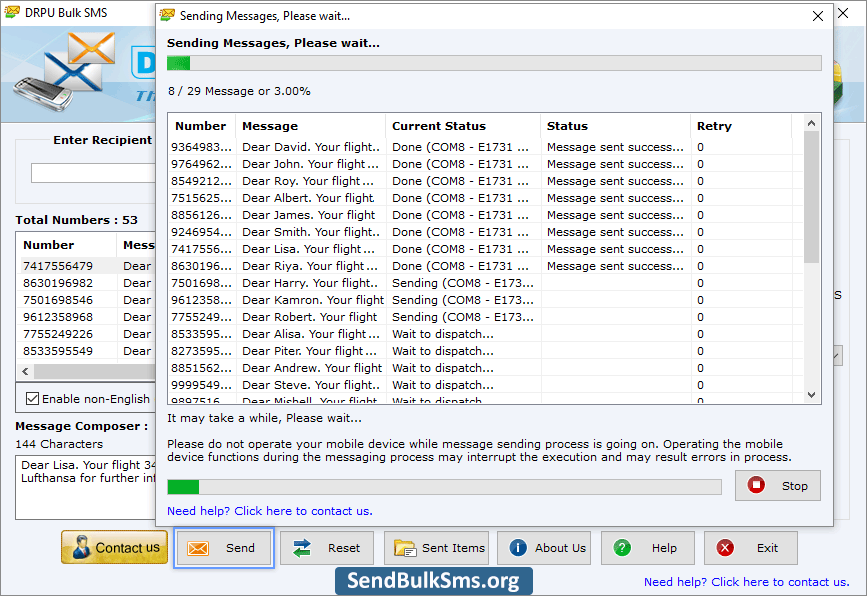The image size is (867, 596).
Task: Click the Message column header
Action: click(311, 126)
